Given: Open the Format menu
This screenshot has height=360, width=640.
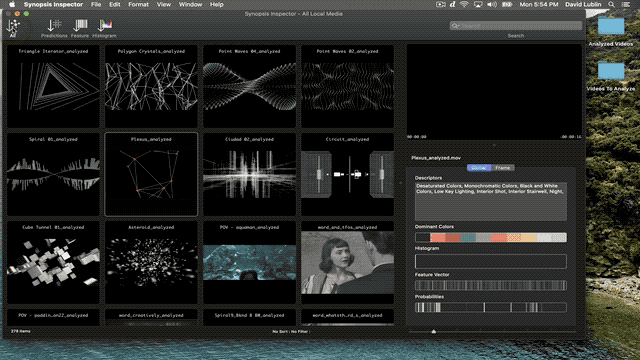Looking at the screenshot, I should (x=138, y=4).
